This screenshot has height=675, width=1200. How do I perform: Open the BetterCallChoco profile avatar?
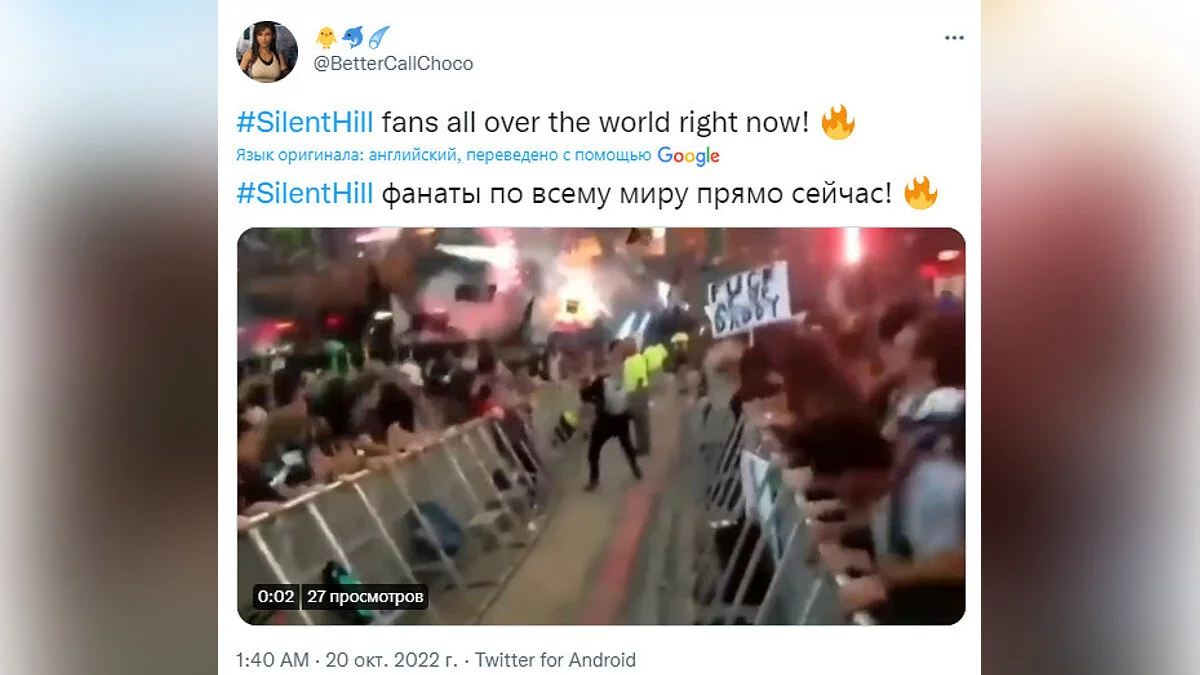(x=267, y=51)
